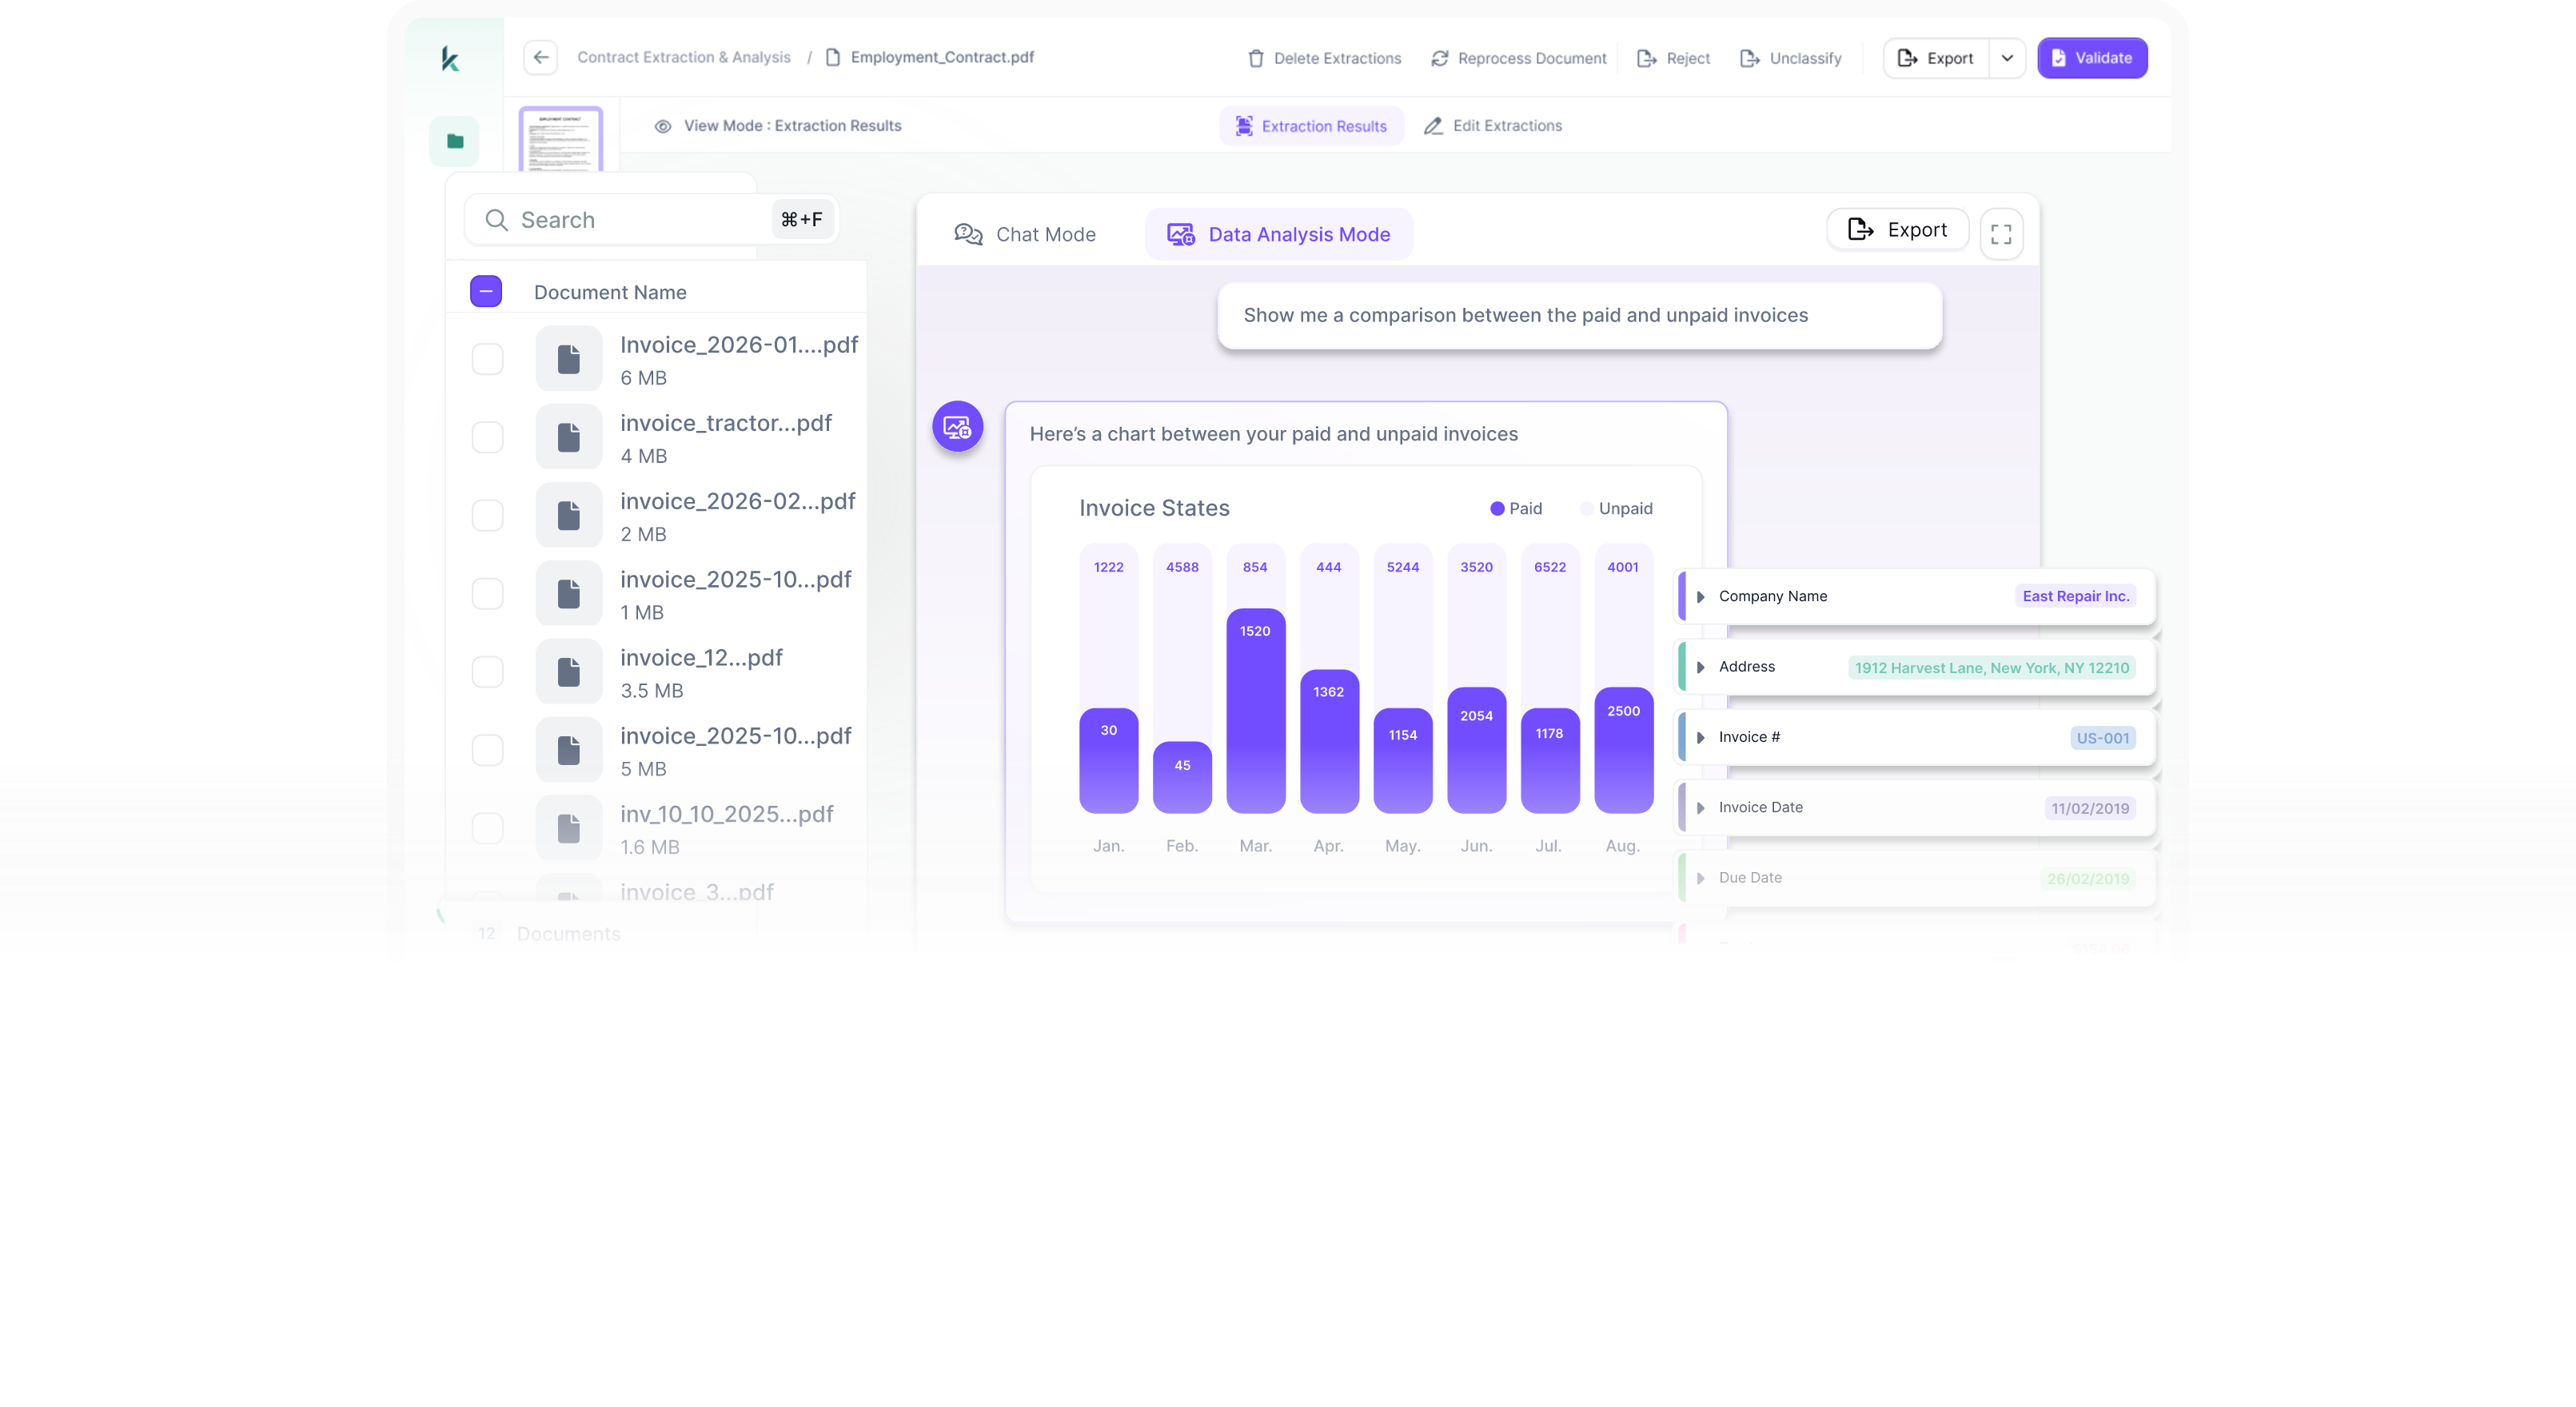The image size is (2576, 1407).
Task: Click the fullscreen expand icon
Action: click(2001, 234)
